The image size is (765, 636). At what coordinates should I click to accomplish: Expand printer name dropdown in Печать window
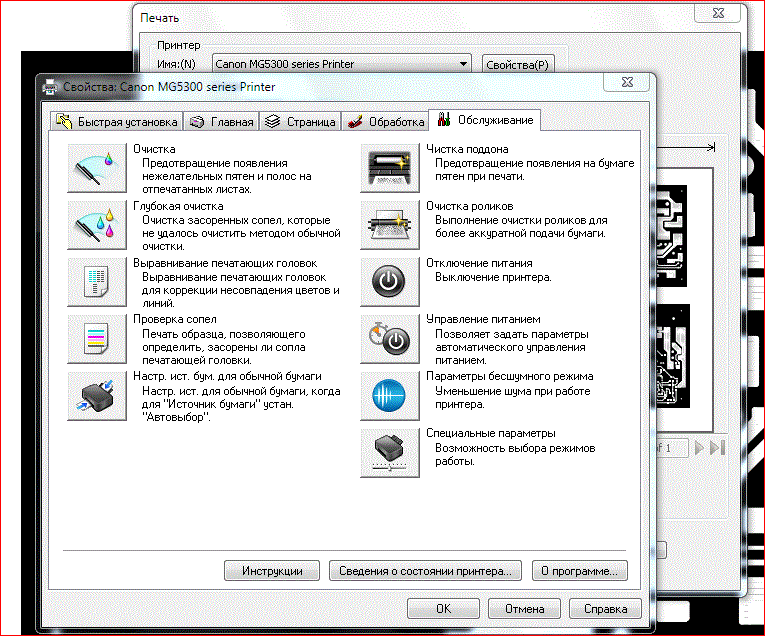pyautogui.click(x=463, y=63)
